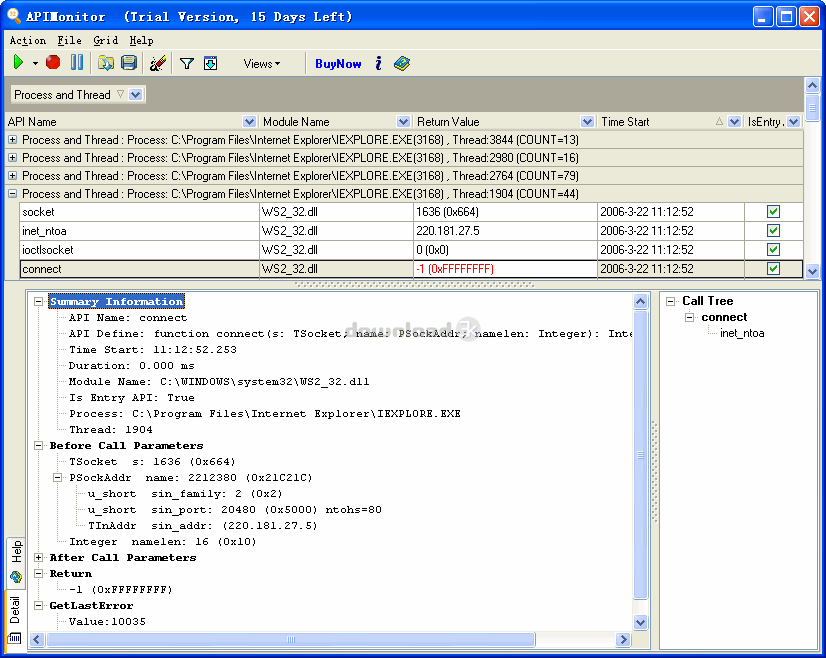
Task: Open the Views dropdown
Action: 262,64
